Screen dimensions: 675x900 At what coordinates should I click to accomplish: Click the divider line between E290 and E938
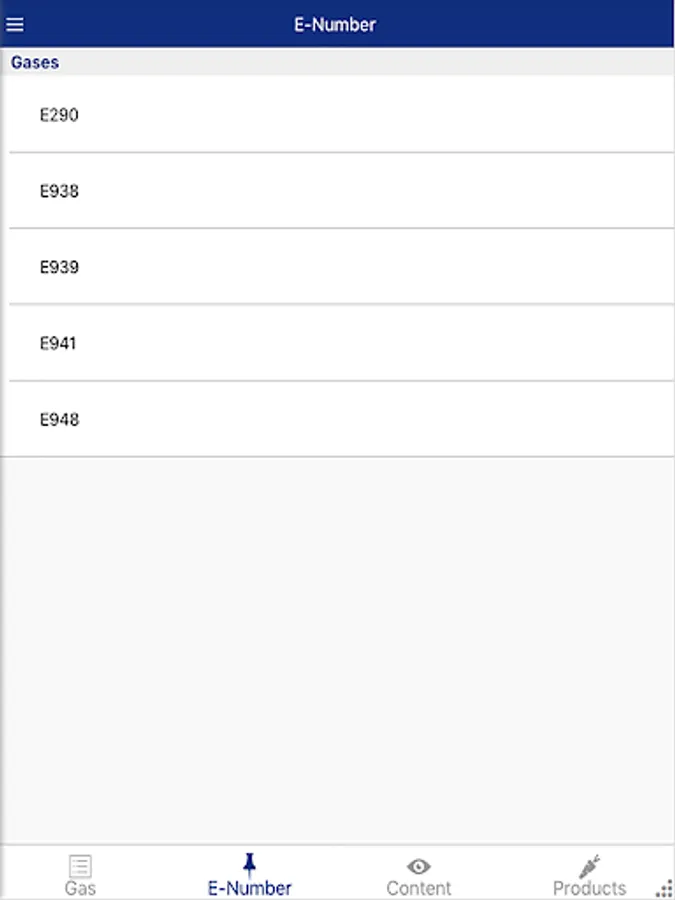coord(342,153)
